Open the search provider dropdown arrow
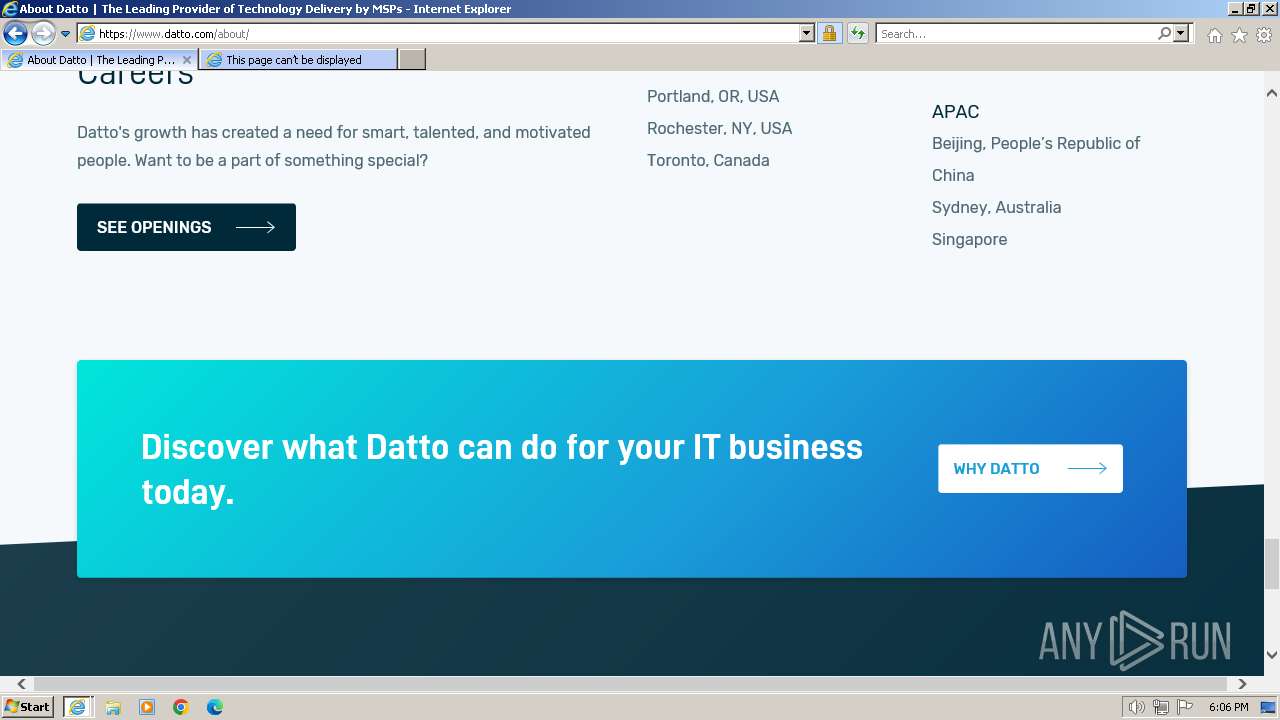The image size is (1280, 720). click(x=1181, y=33)
